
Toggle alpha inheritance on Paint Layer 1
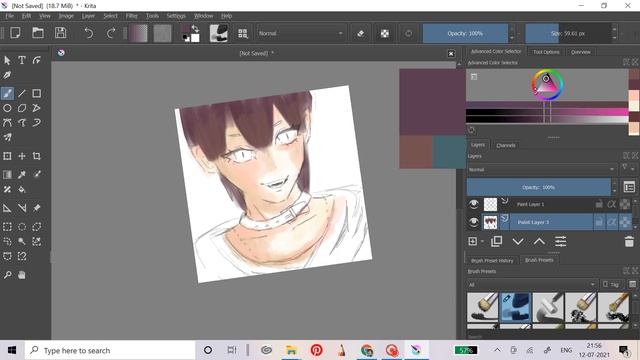[611, 204]
